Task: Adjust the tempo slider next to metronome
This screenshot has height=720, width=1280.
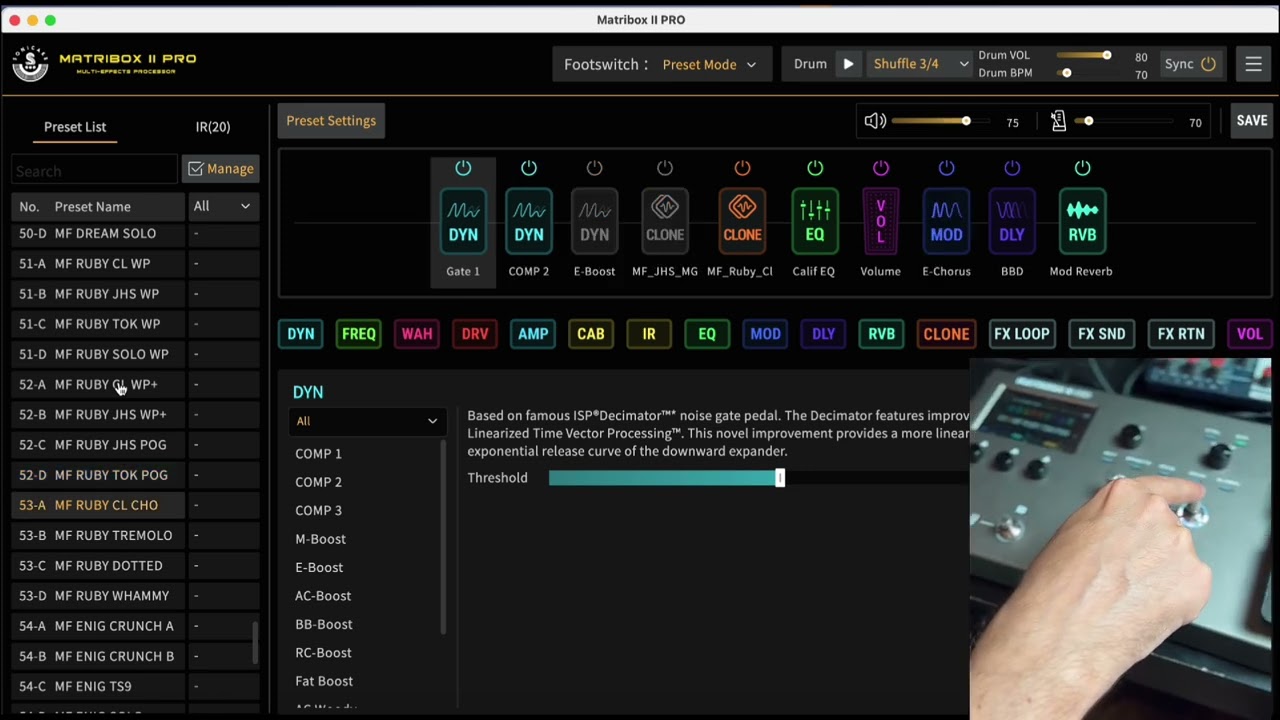Action: pyautogui.click(x=1125, y=121)
